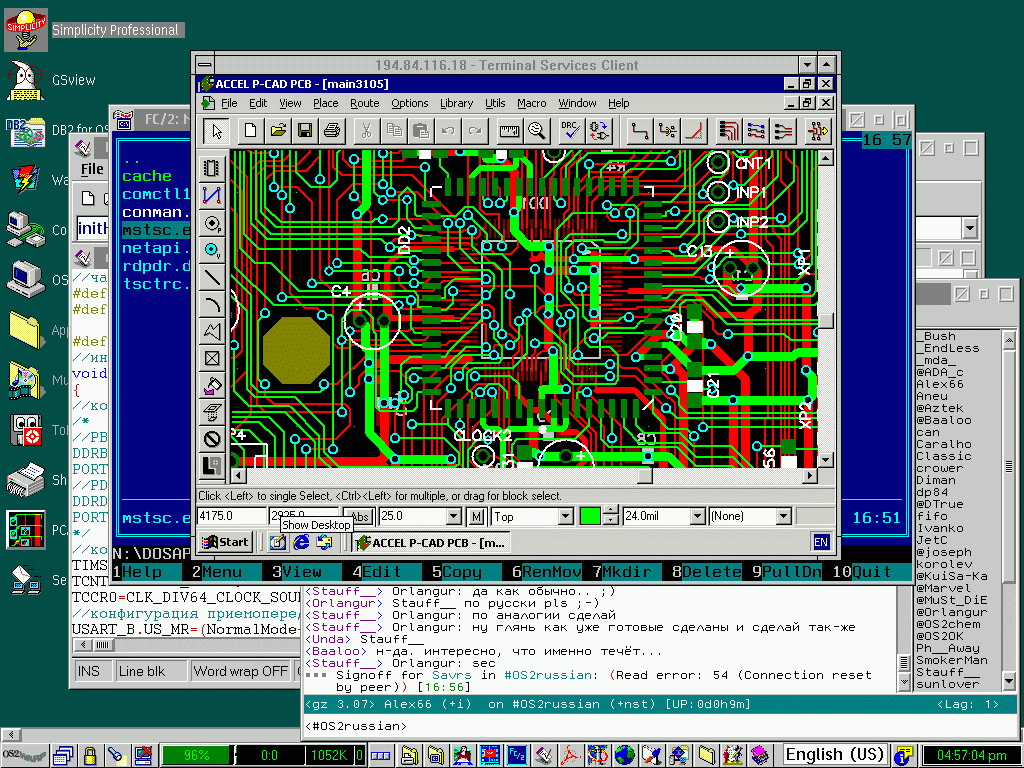Expand the 25.0 grid size dropdown

click(x=454, y=517)
